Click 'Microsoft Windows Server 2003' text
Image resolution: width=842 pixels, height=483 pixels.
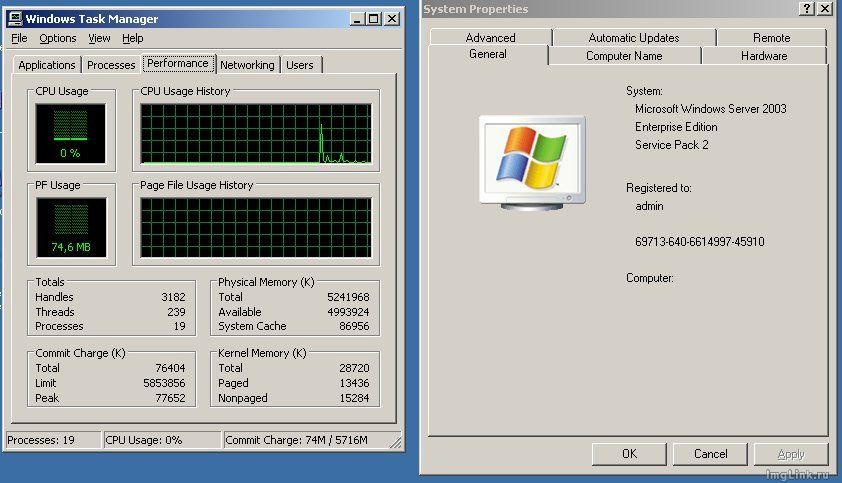(x=710, y=109)
